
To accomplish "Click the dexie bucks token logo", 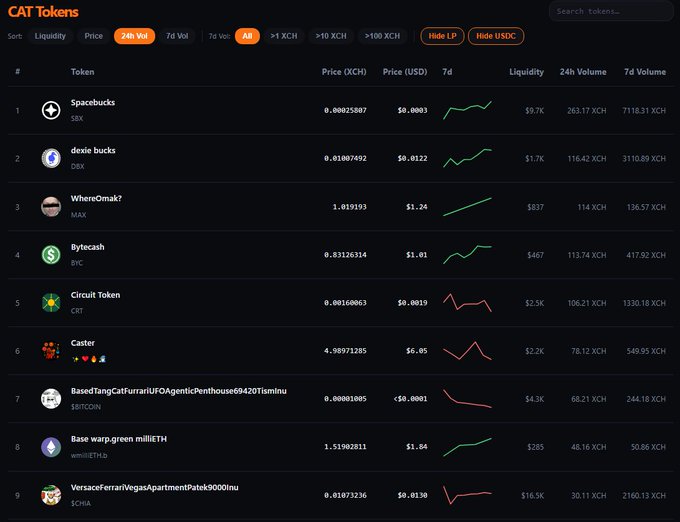I will 51,158.
